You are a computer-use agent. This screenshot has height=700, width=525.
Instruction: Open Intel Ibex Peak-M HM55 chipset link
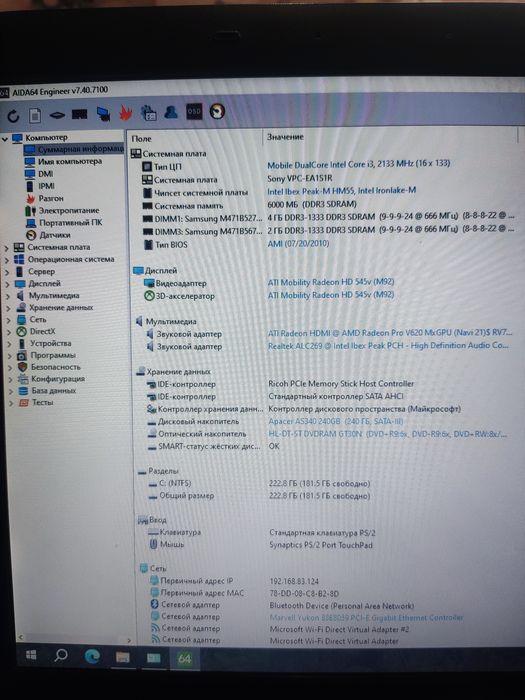pos(342,191)
